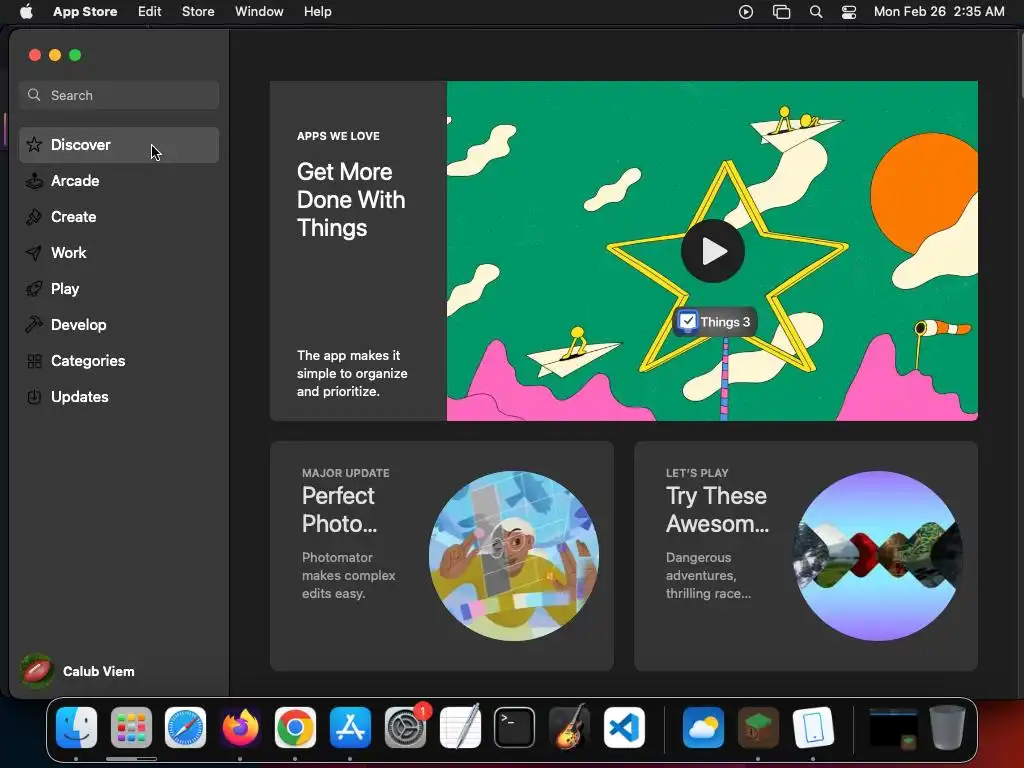Image resolution: width=1024 pixels, height=768 pixels.
Task: Open Simulator app from the Dock
Action: coord(813,728)
